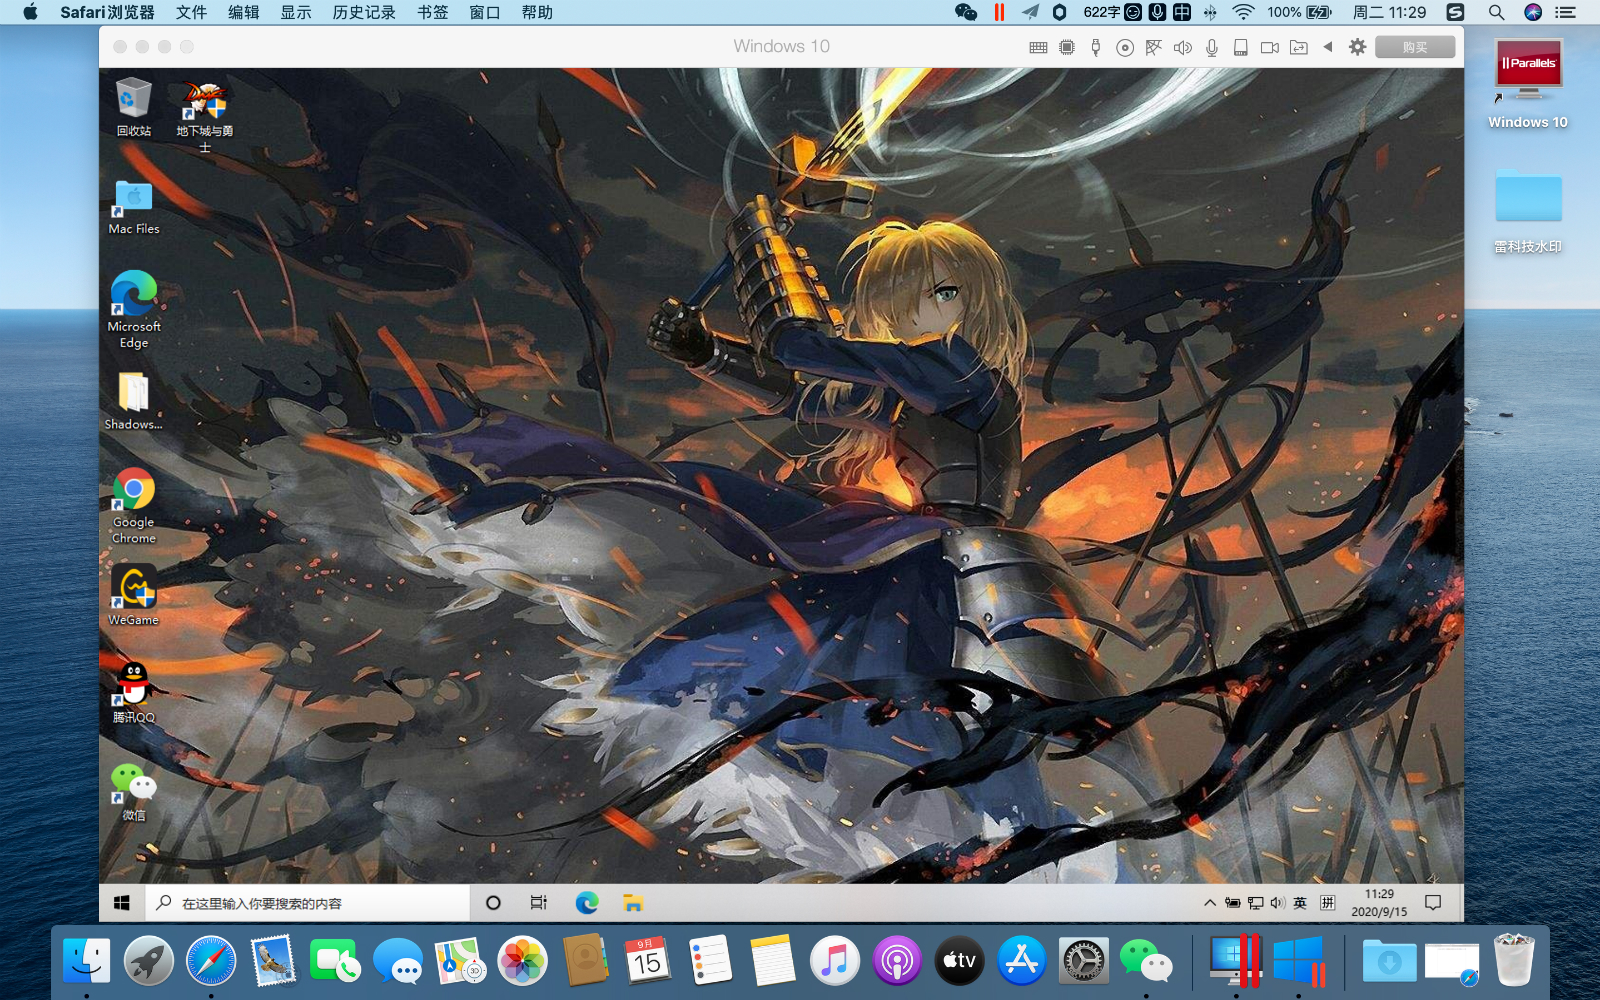Image resolution: width=1600 pixels, height=1000 pixels.
Task: Open the Trash in the Dock
Action: [x=1514, y=959]
